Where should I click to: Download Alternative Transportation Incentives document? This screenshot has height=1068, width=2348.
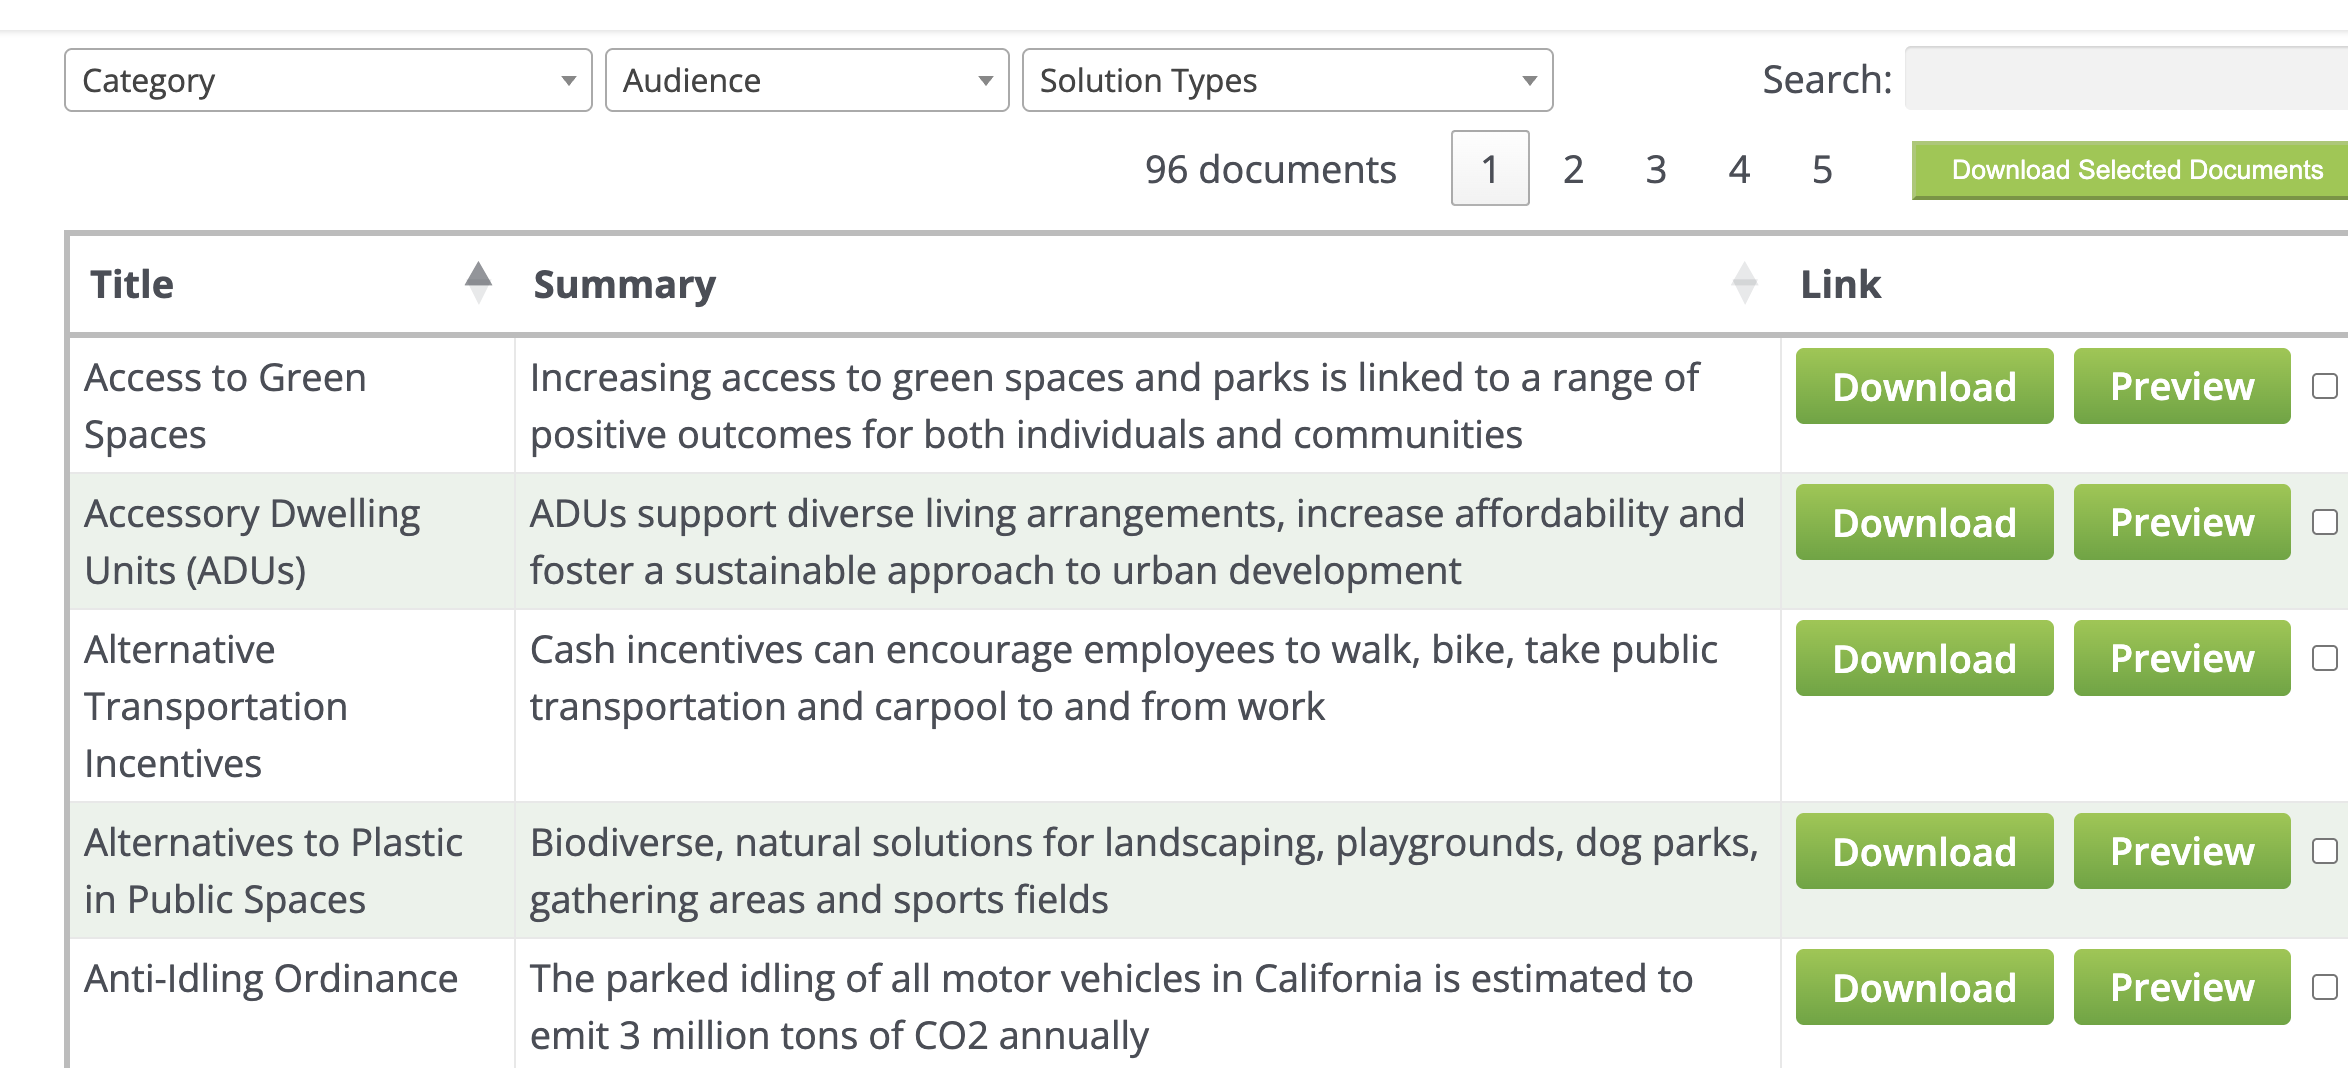click(x=1924, y=658)
